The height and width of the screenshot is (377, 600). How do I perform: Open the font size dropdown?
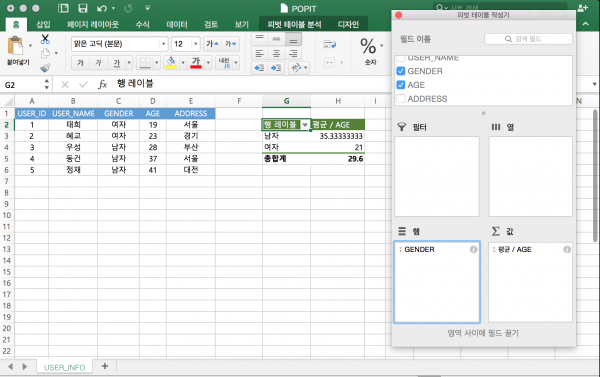pyautogui.click(x=196, y=44)
